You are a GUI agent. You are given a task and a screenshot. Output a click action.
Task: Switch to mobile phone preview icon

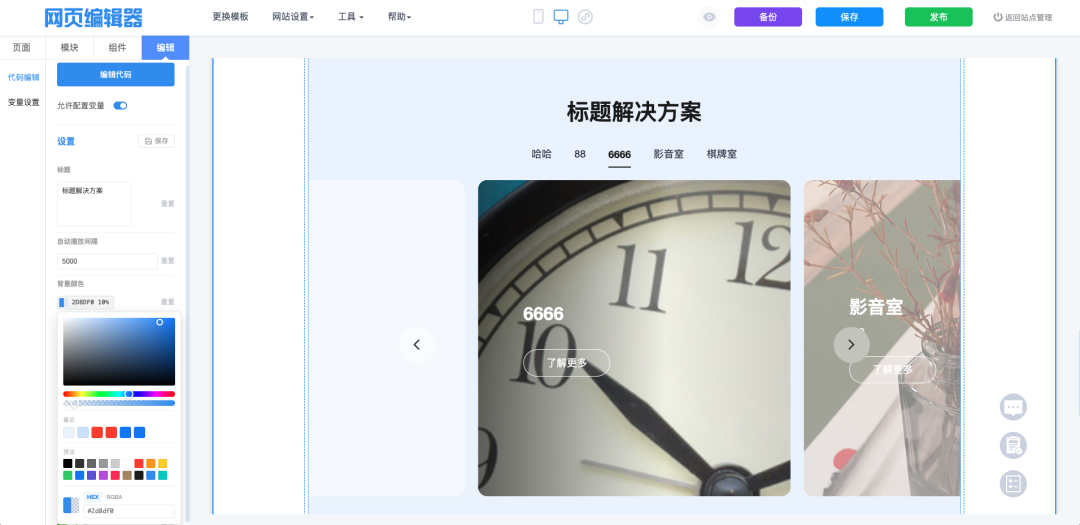pos(539,17)
